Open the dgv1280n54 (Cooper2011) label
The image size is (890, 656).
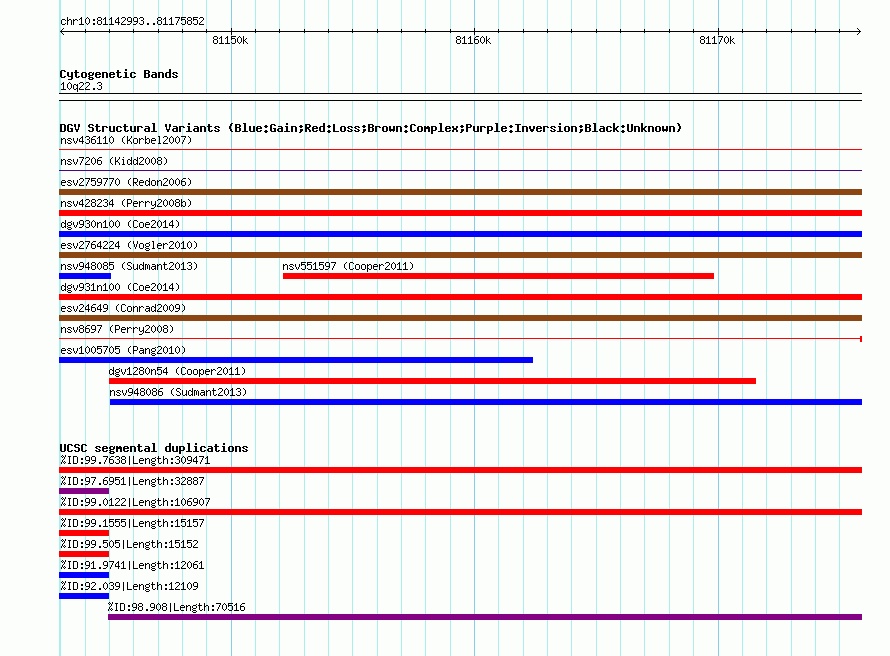(x=177, y=371)
